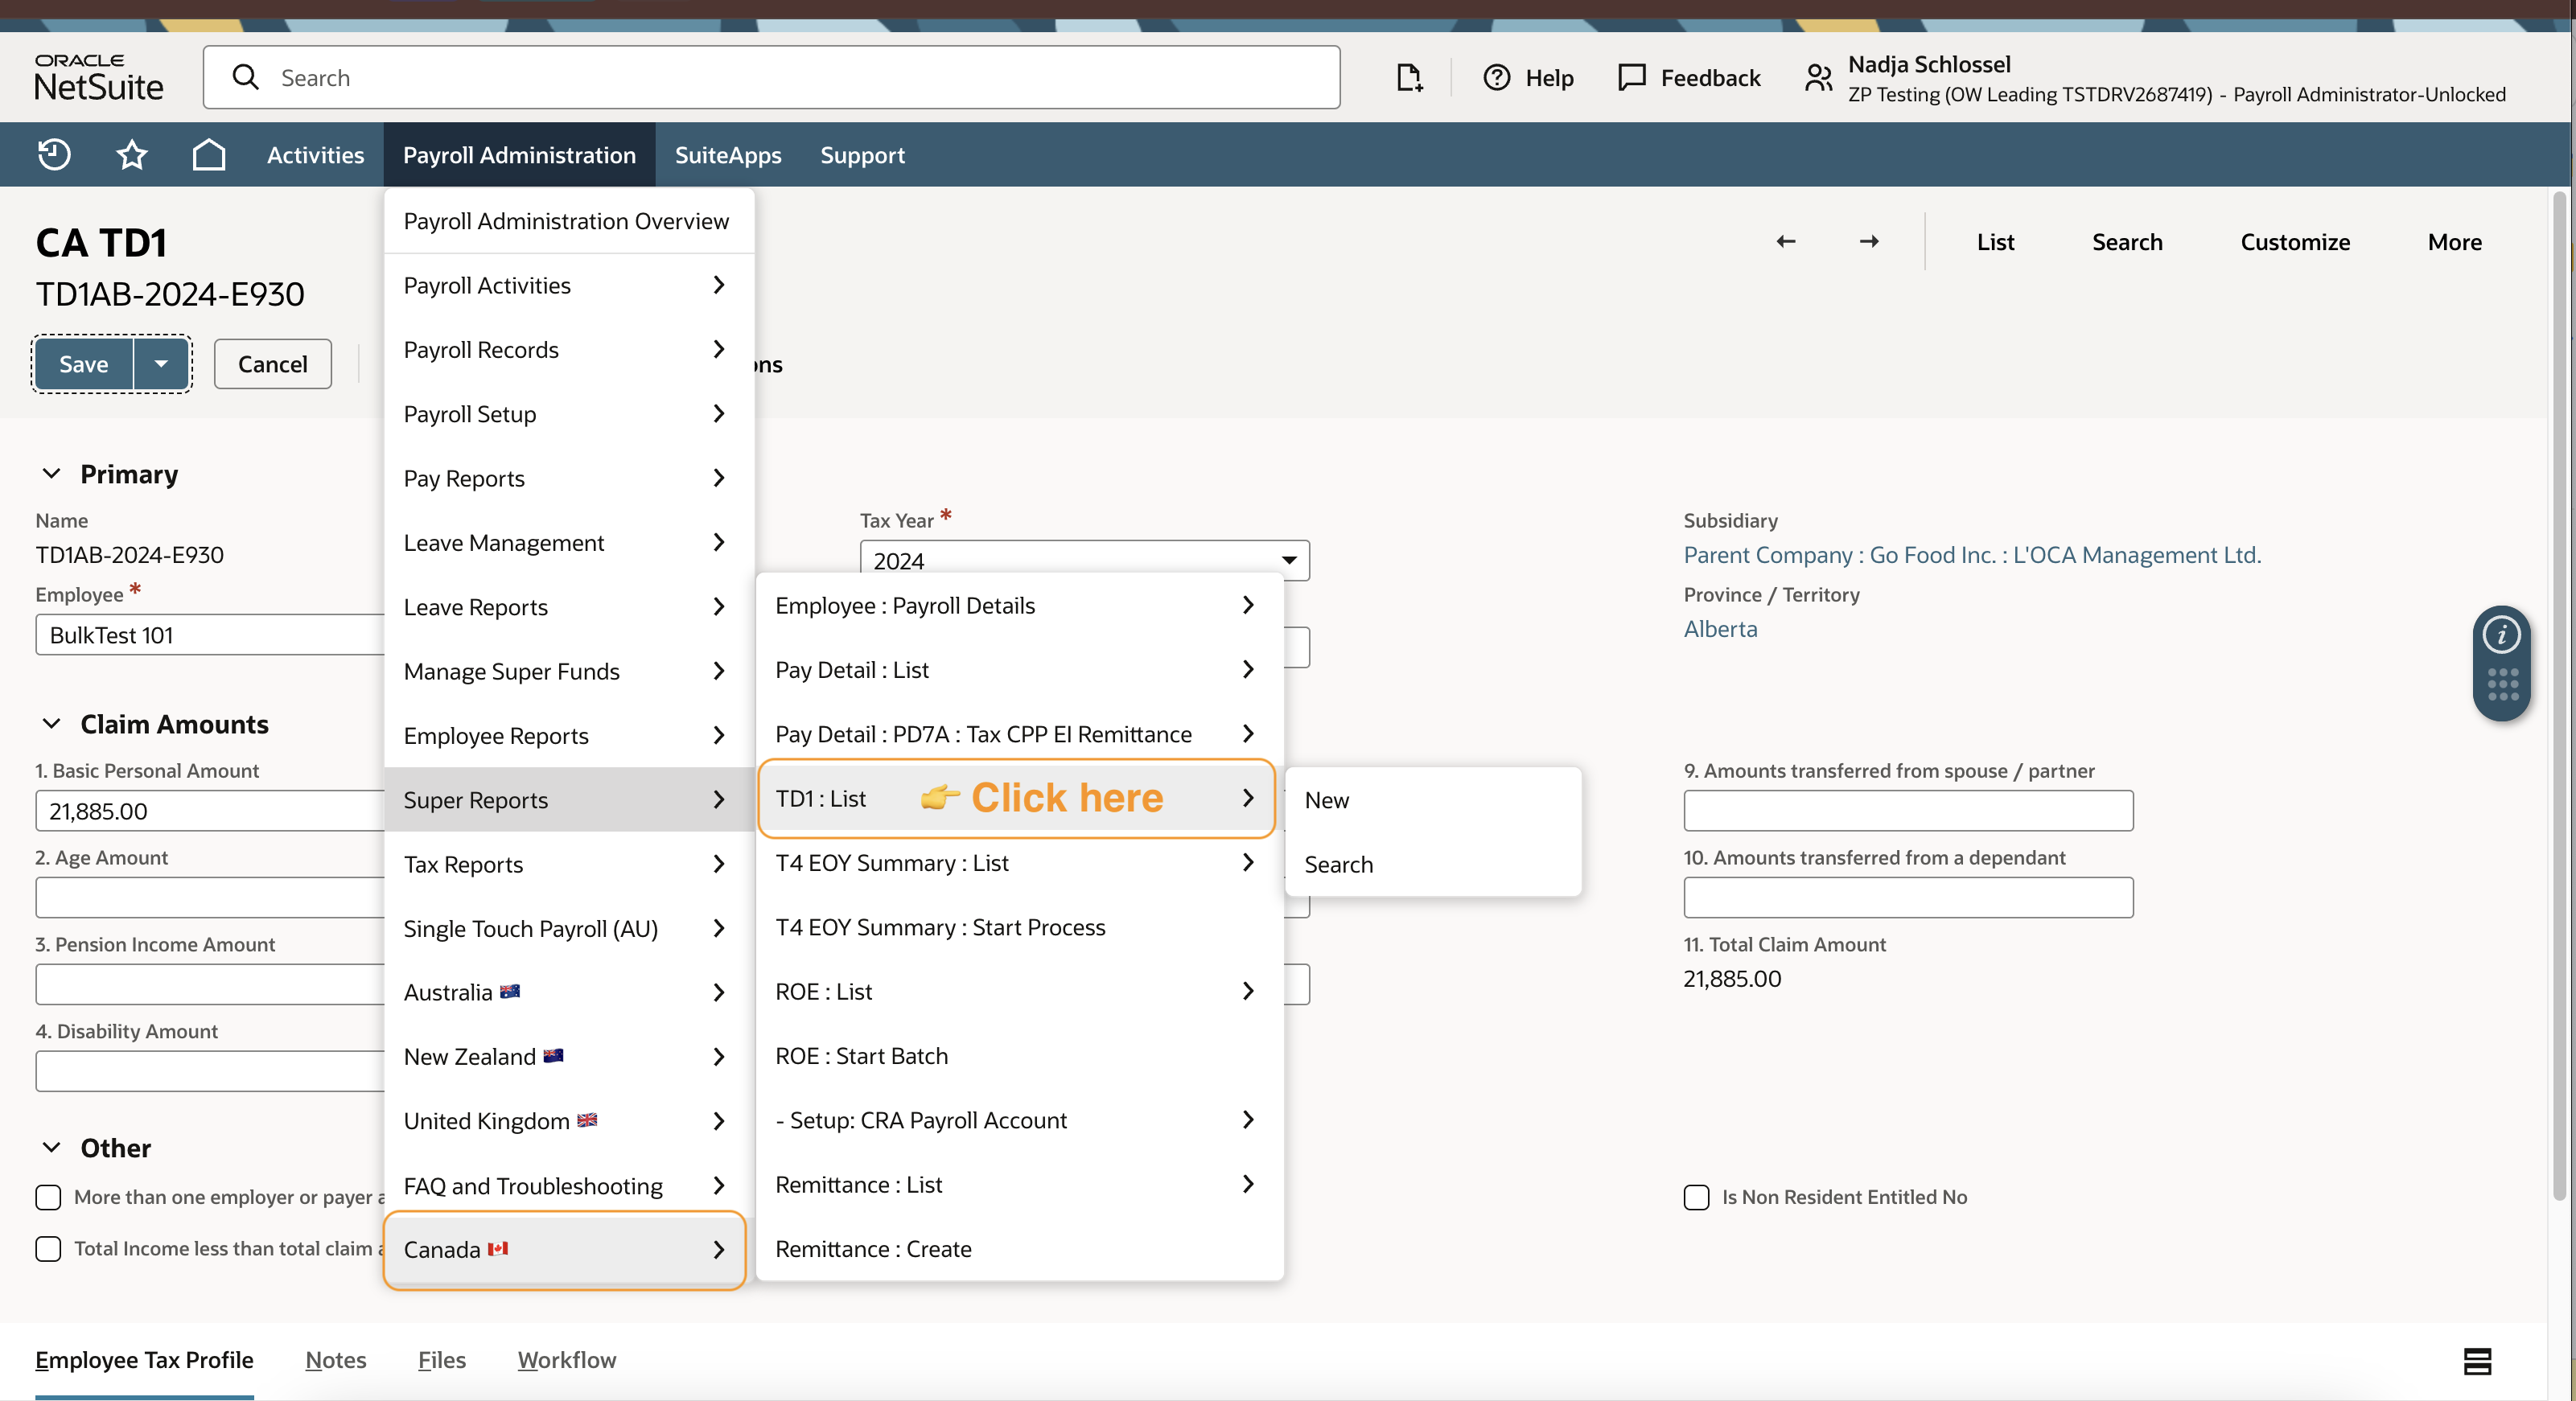Expand the Save button dropdown arrow
The width and height of the screenshot is (2576, 1401).
pyautogui.click(x=161, y=364)
